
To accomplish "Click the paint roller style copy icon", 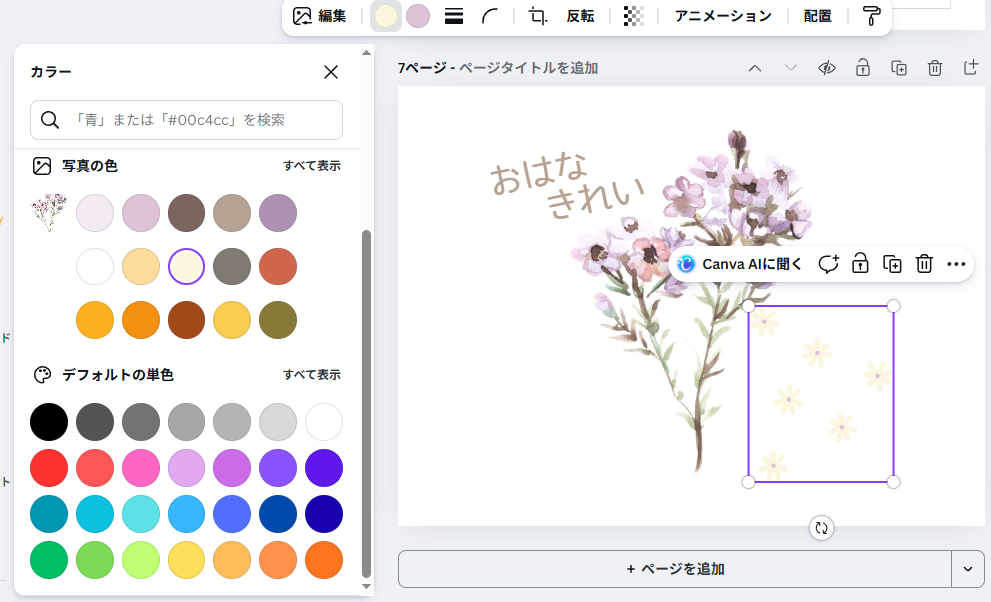I will pos(871,16).
